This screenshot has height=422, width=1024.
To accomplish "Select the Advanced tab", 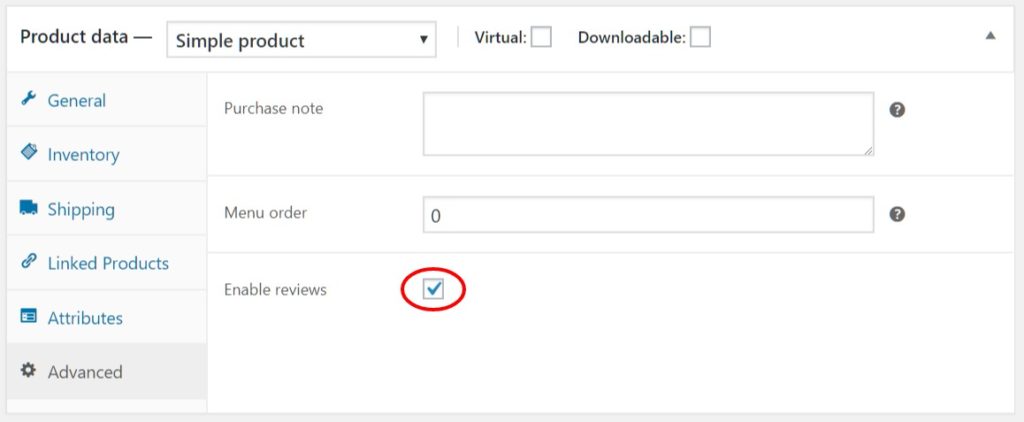I will coord(106,372).
